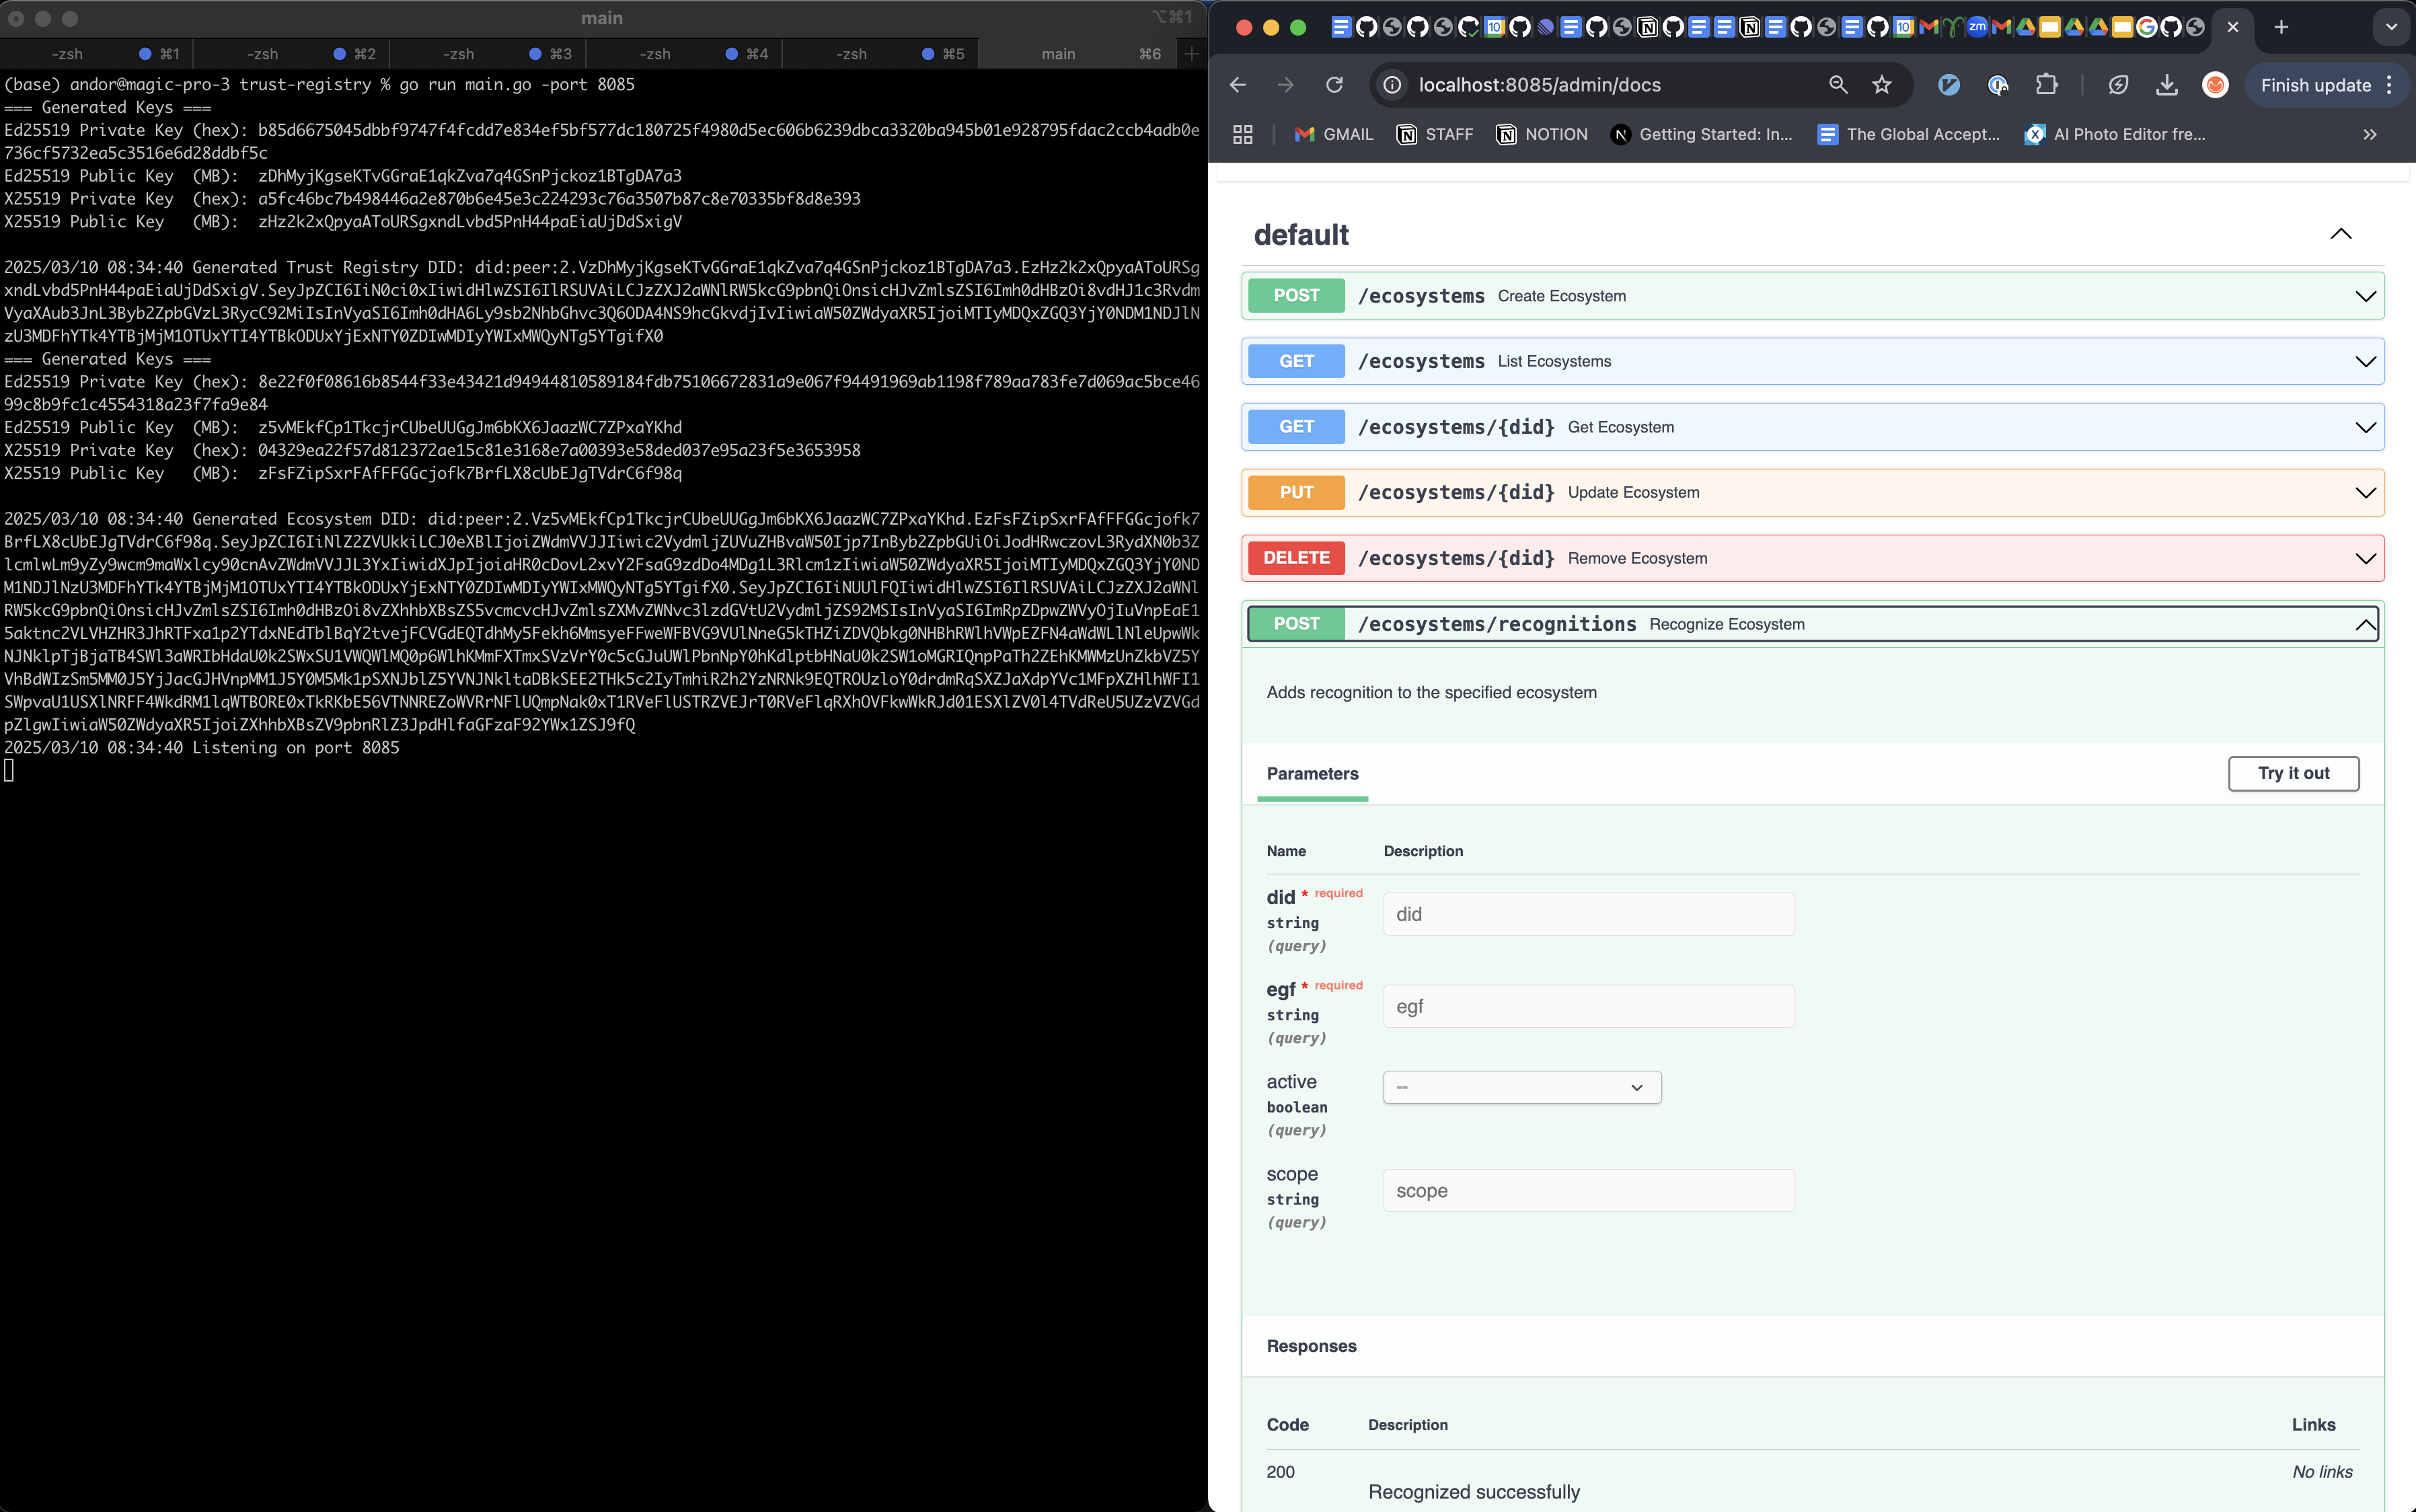Show hidden bookmarks overflow chevron
The image size is (2416, 1512).
(2370, 134)
